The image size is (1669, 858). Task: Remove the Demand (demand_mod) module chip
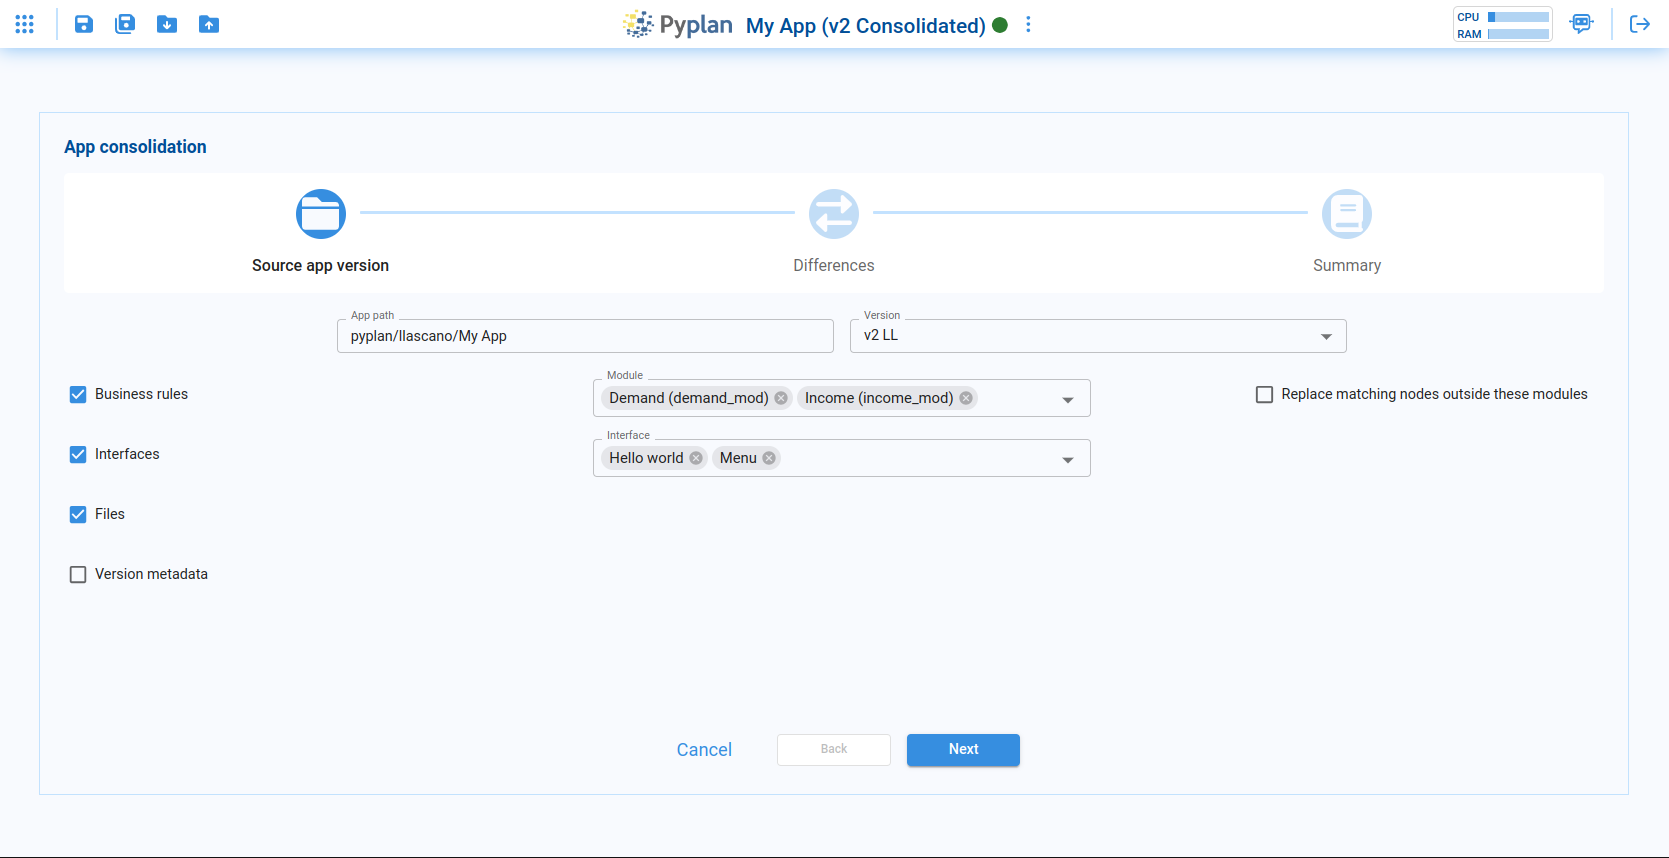point(781,398)
